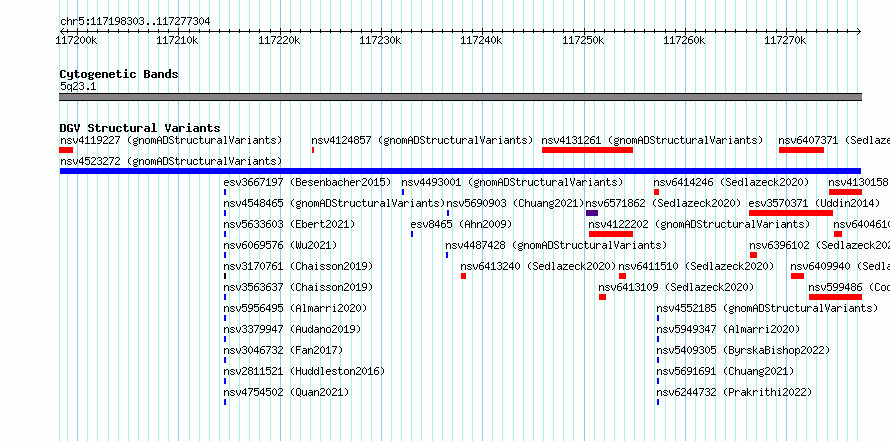890x441 pixels.
Task: Select the red bar under esv3570371
Action: [791, 213]
